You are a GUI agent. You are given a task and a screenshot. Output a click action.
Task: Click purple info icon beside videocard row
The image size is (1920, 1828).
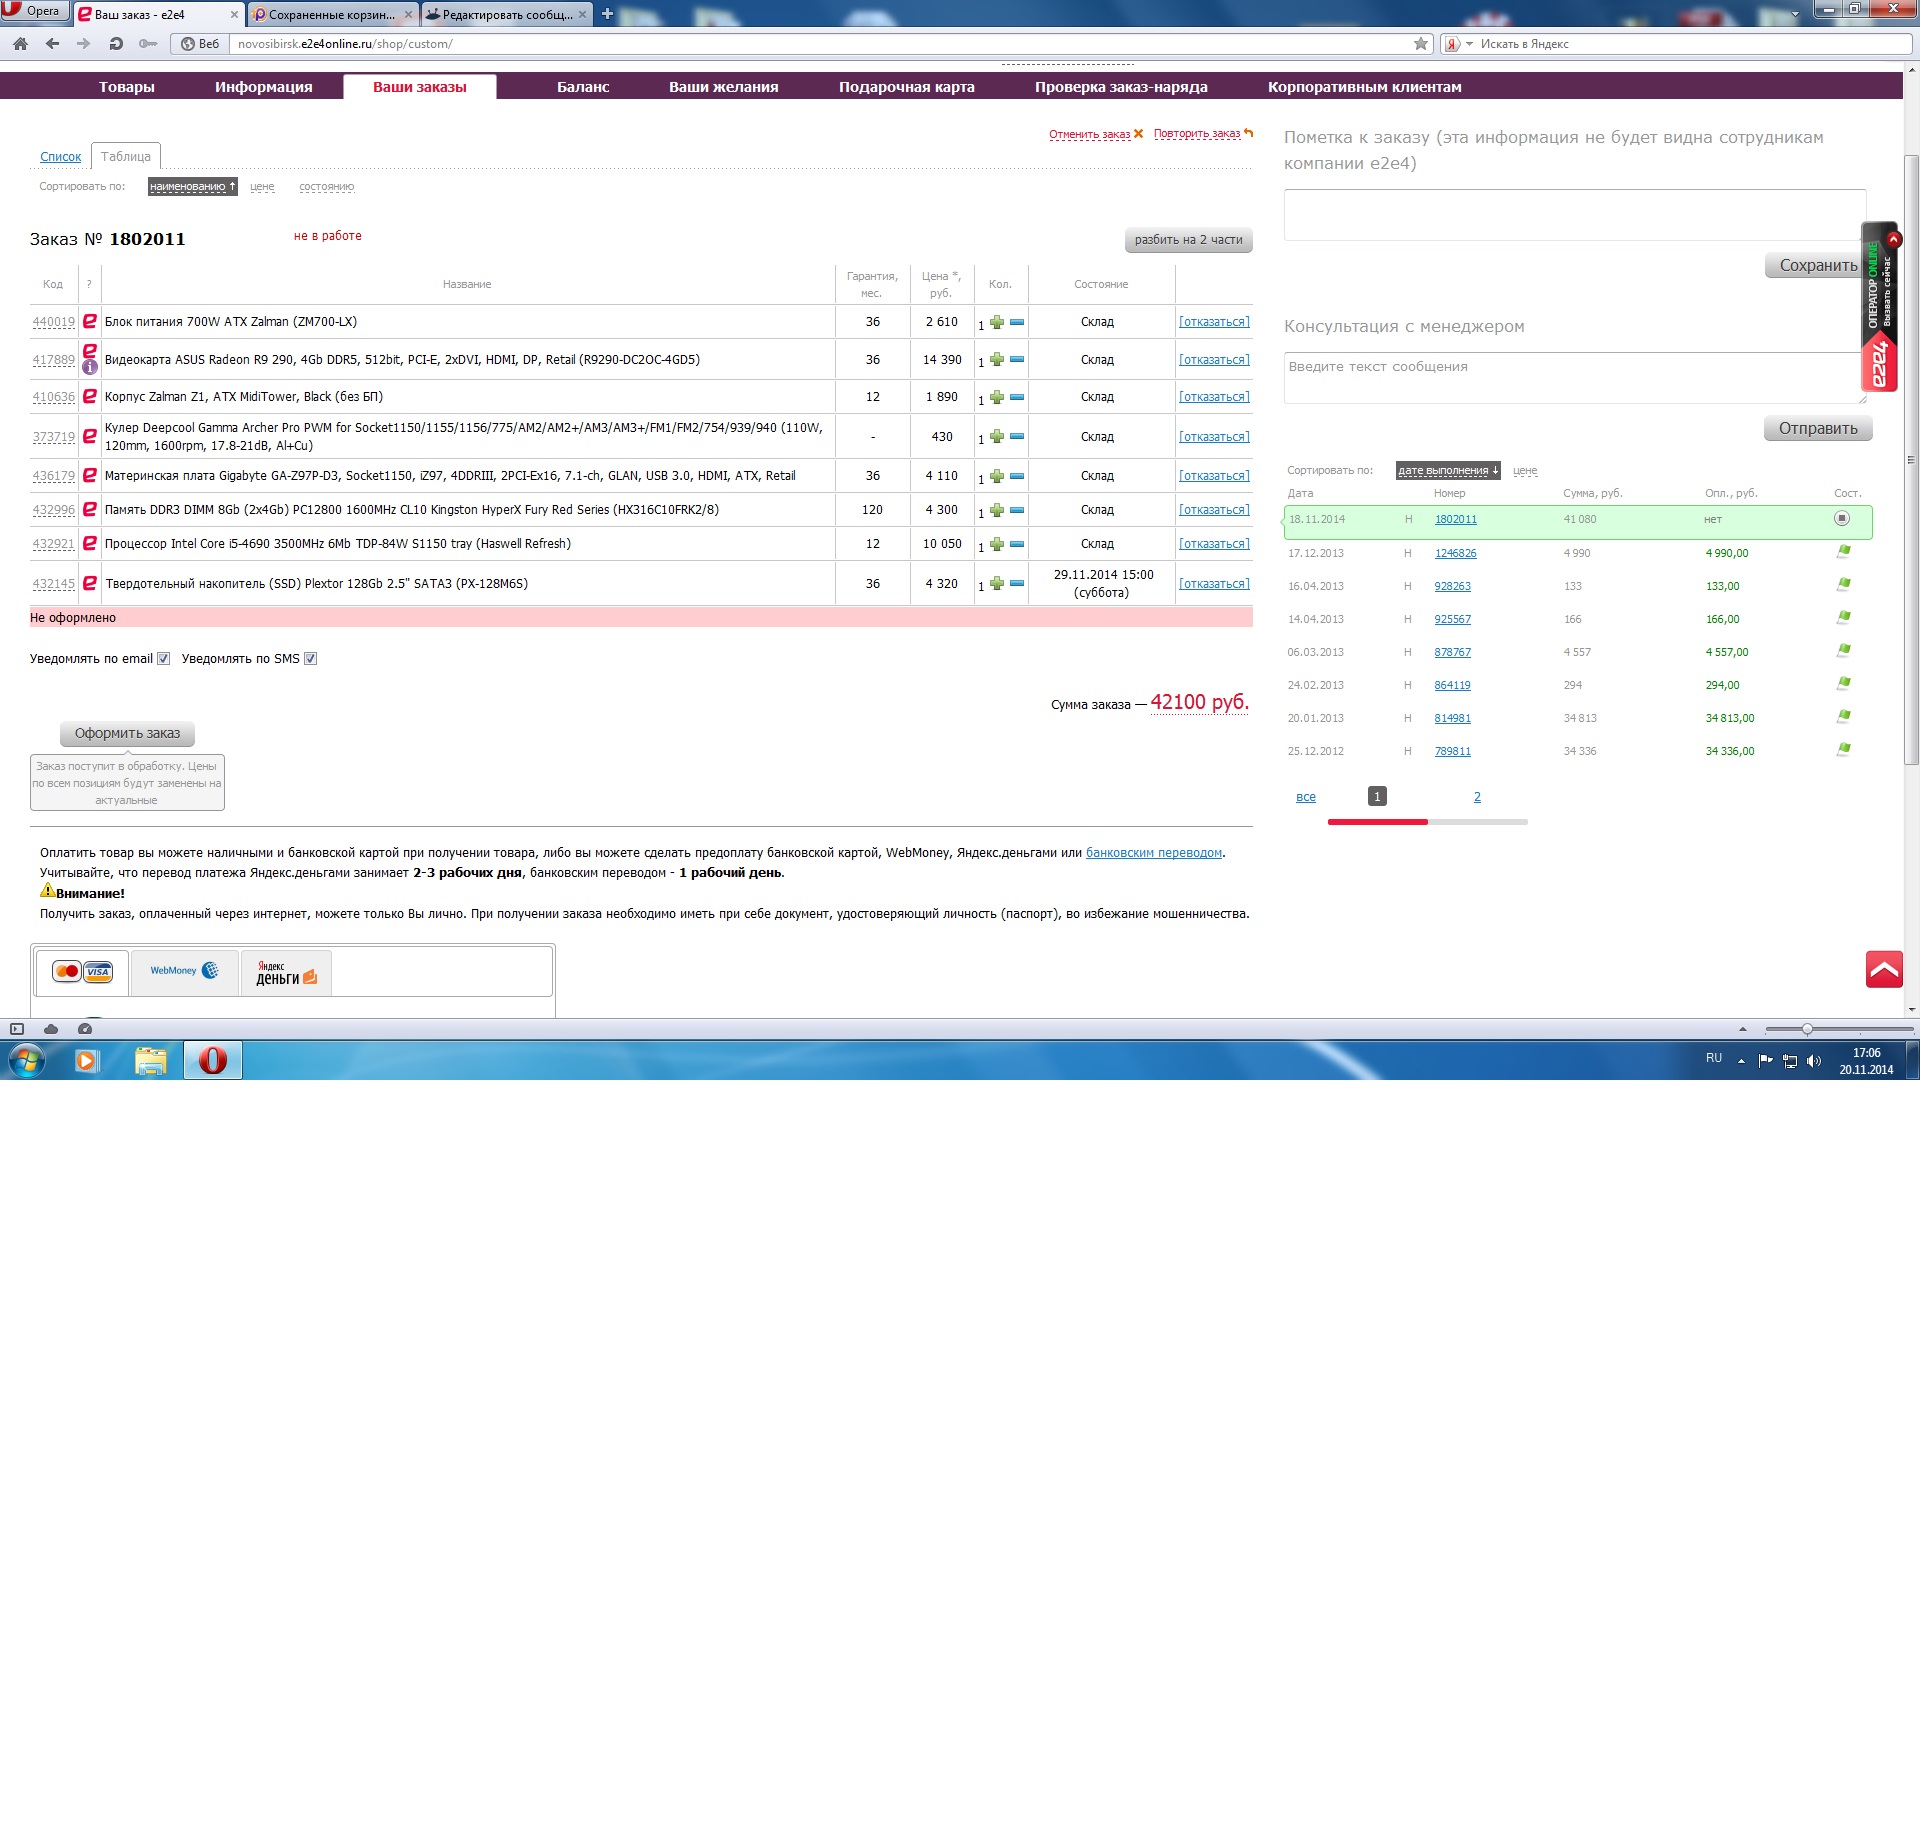click(90, 367)
